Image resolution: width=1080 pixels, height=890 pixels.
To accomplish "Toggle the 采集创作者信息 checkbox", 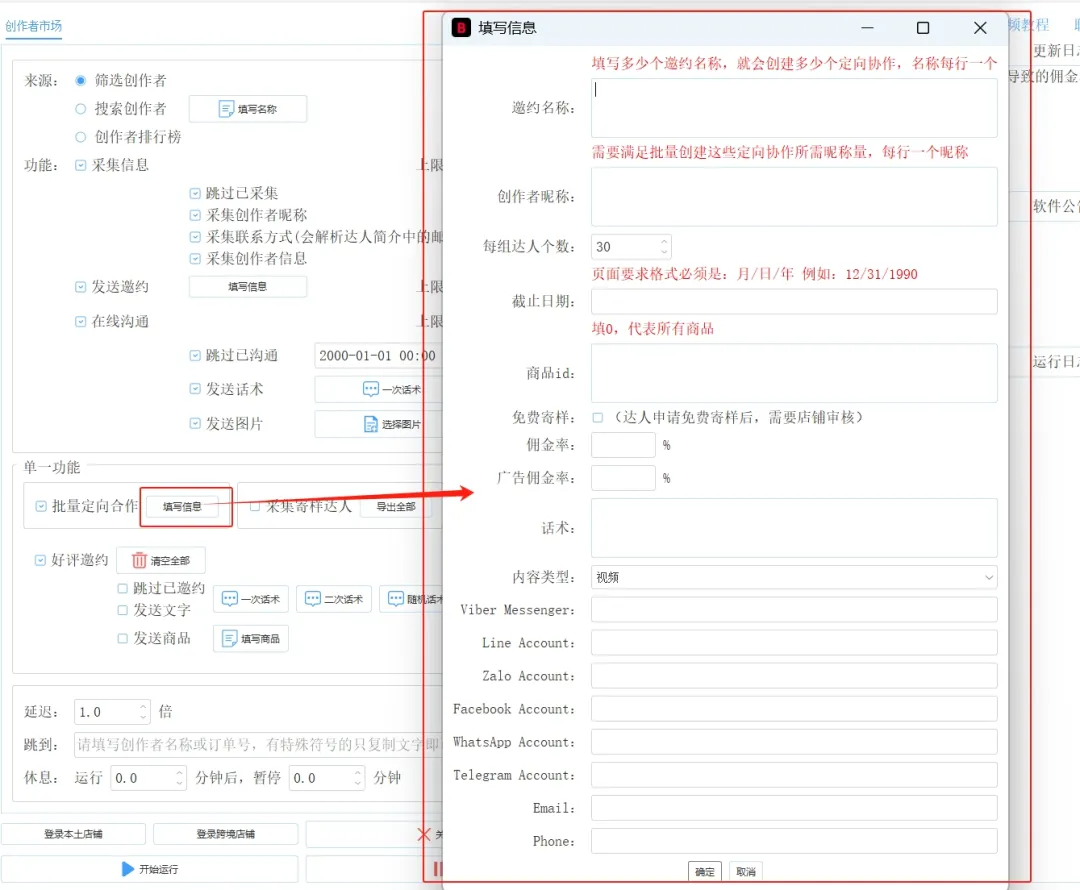I will point(195,258).
